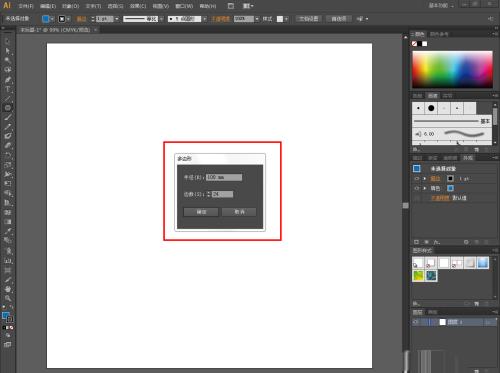Select the Hand tool

pyautogui.click(x=8, y=289)
